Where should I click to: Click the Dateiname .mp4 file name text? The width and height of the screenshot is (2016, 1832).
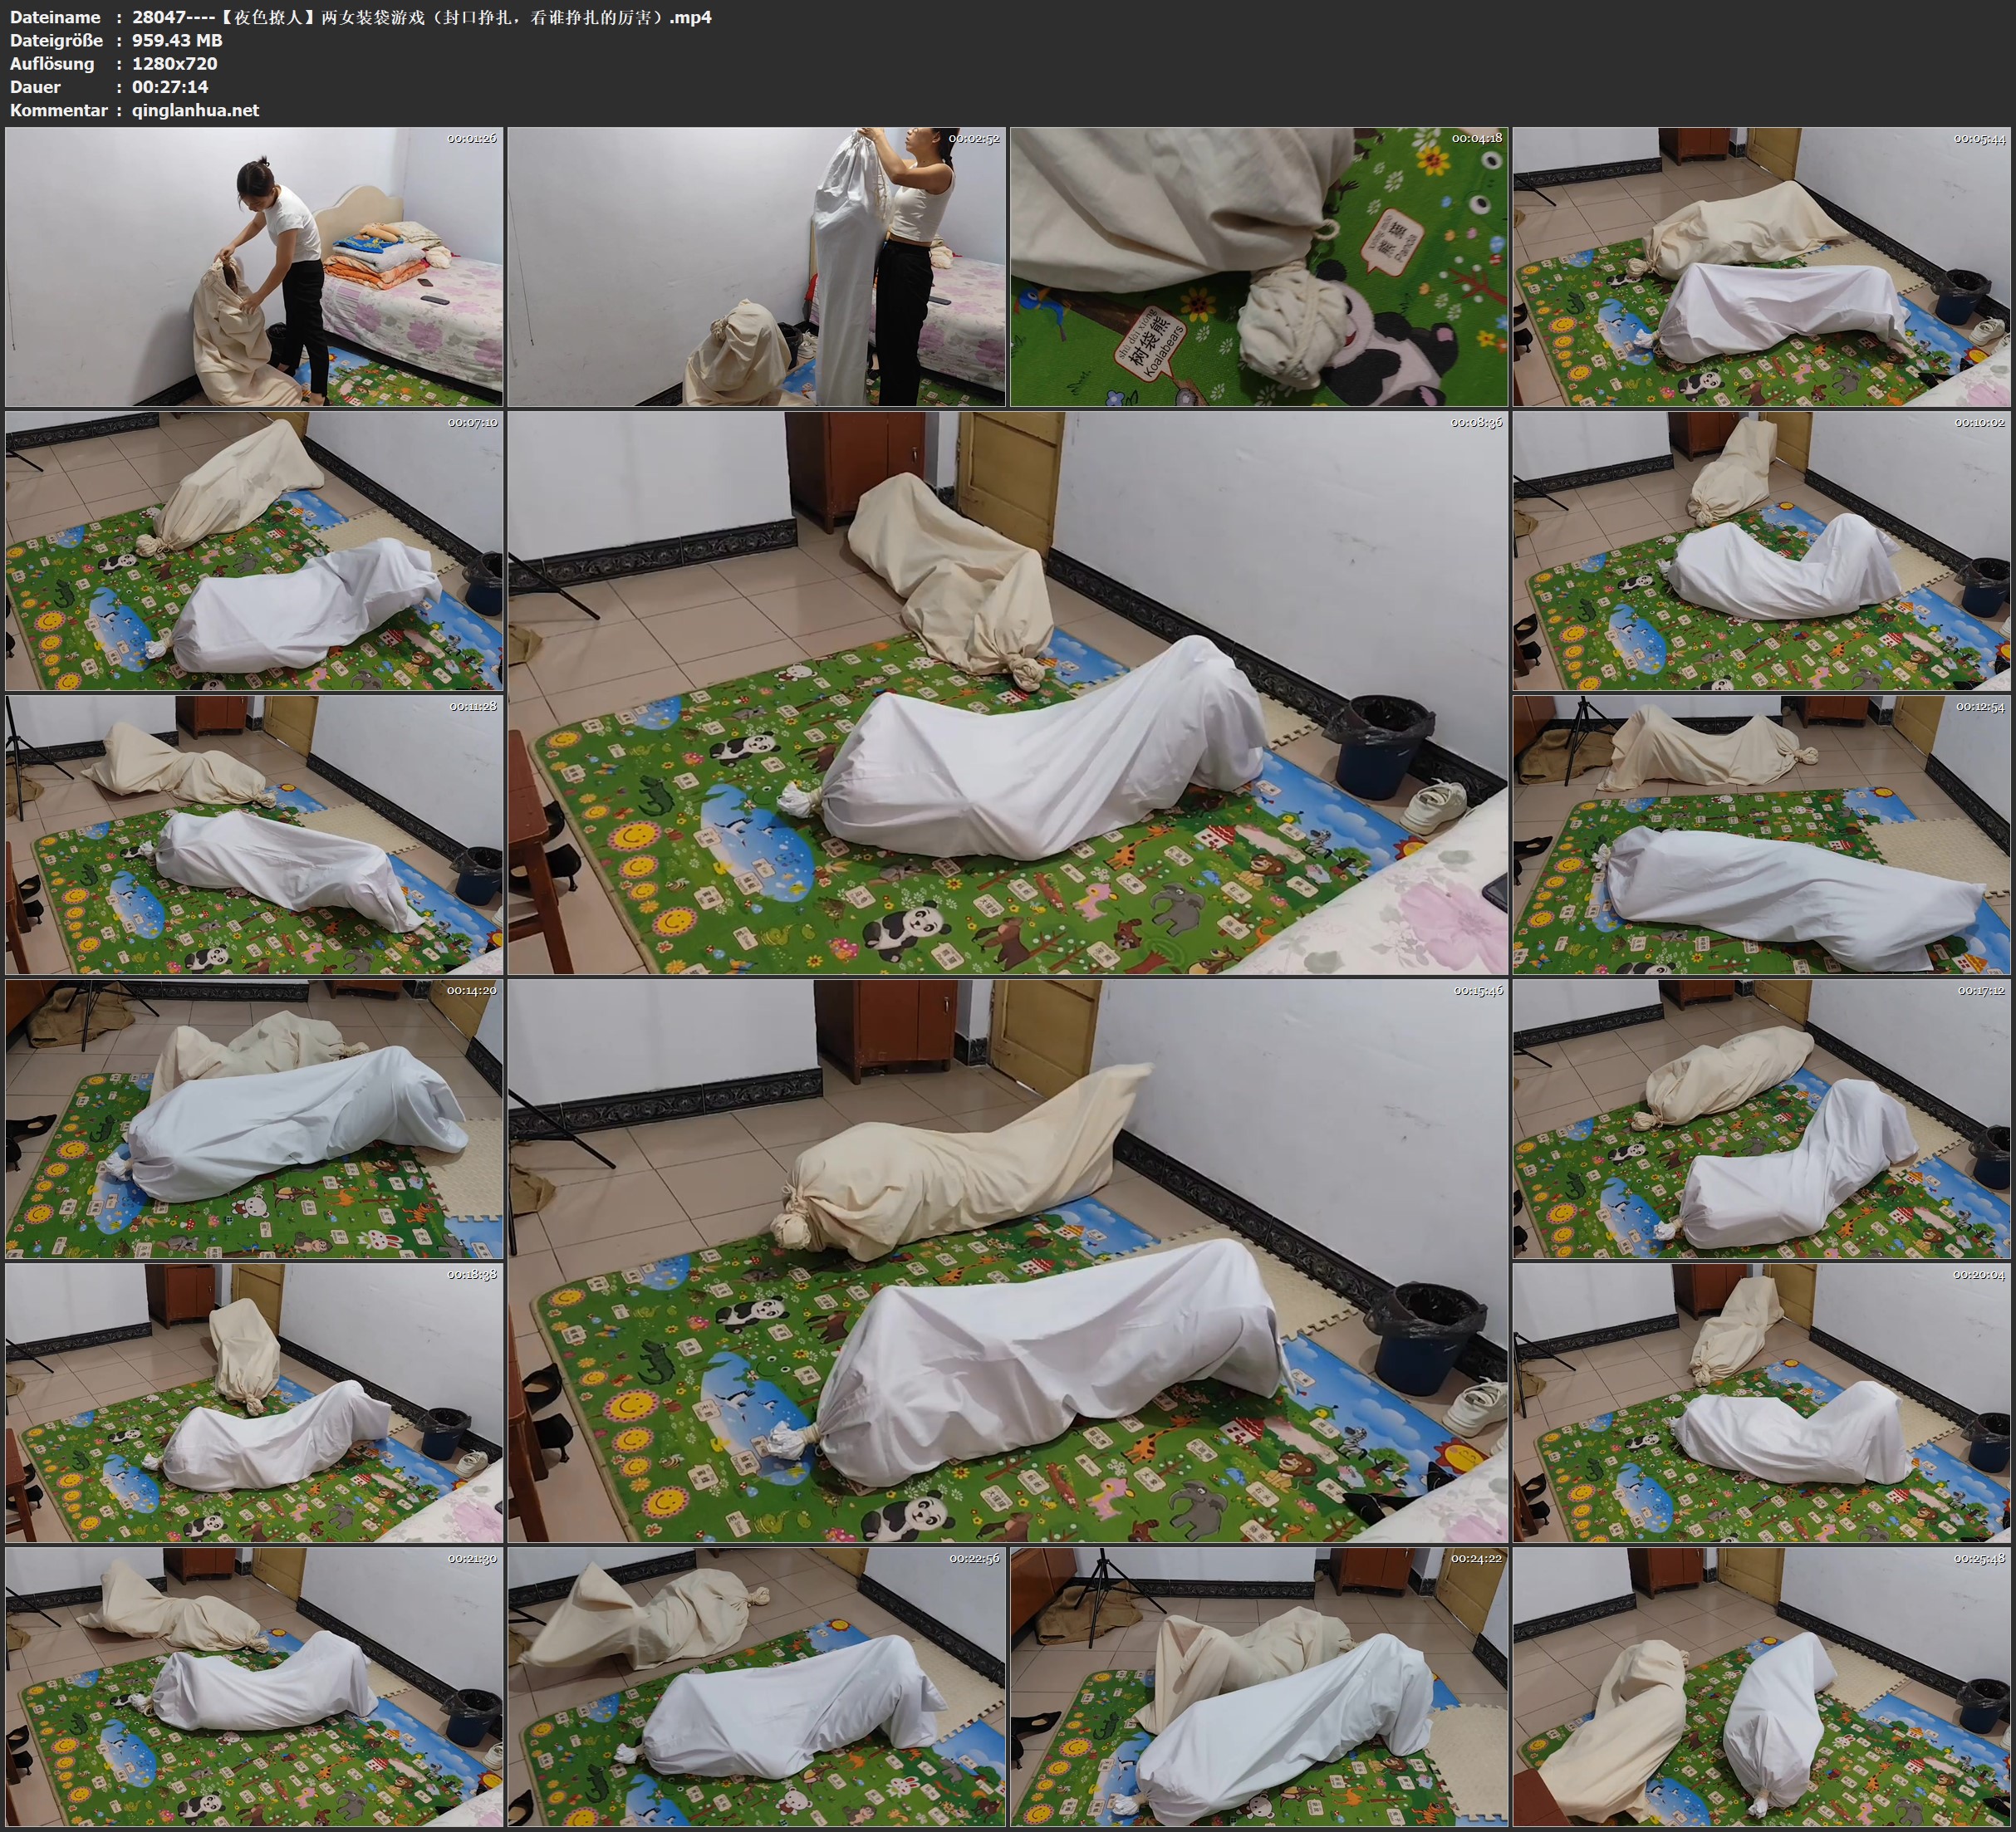coord(421,17)
